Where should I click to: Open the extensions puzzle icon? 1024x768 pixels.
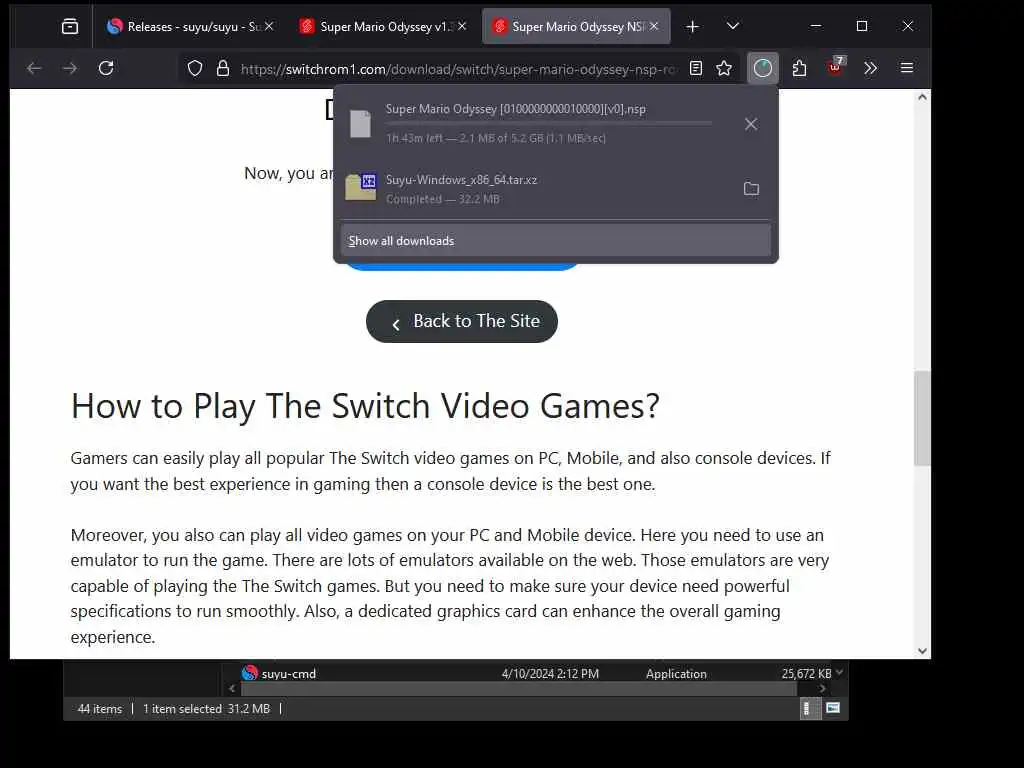799,68
